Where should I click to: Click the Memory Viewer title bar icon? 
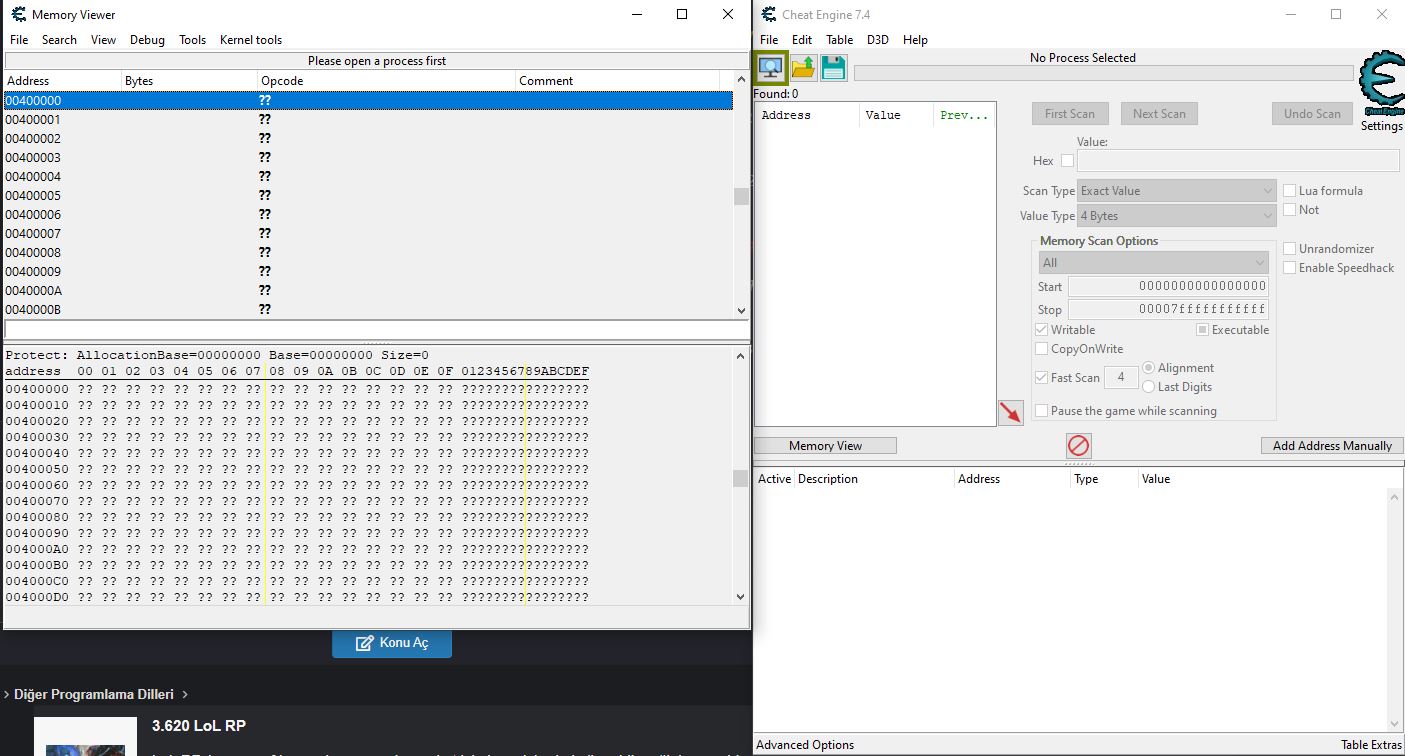[18, 14]
